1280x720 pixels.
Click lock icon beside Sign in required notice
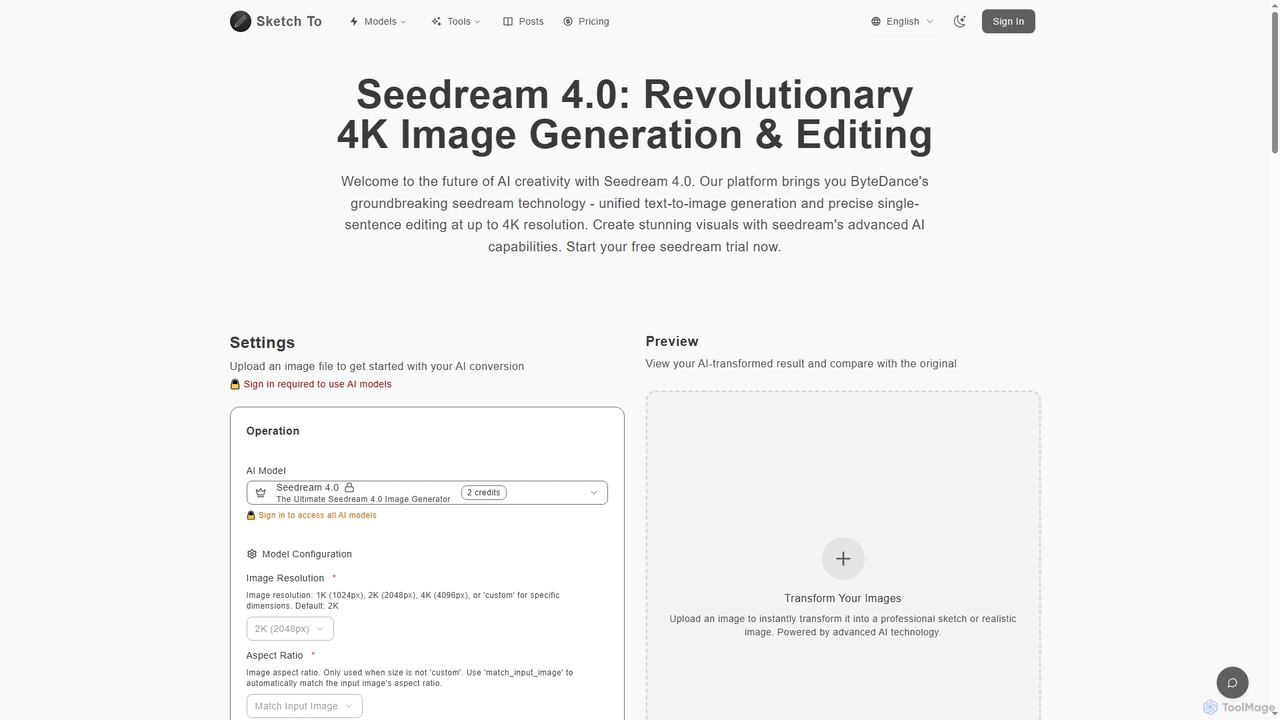pos(235,384)
